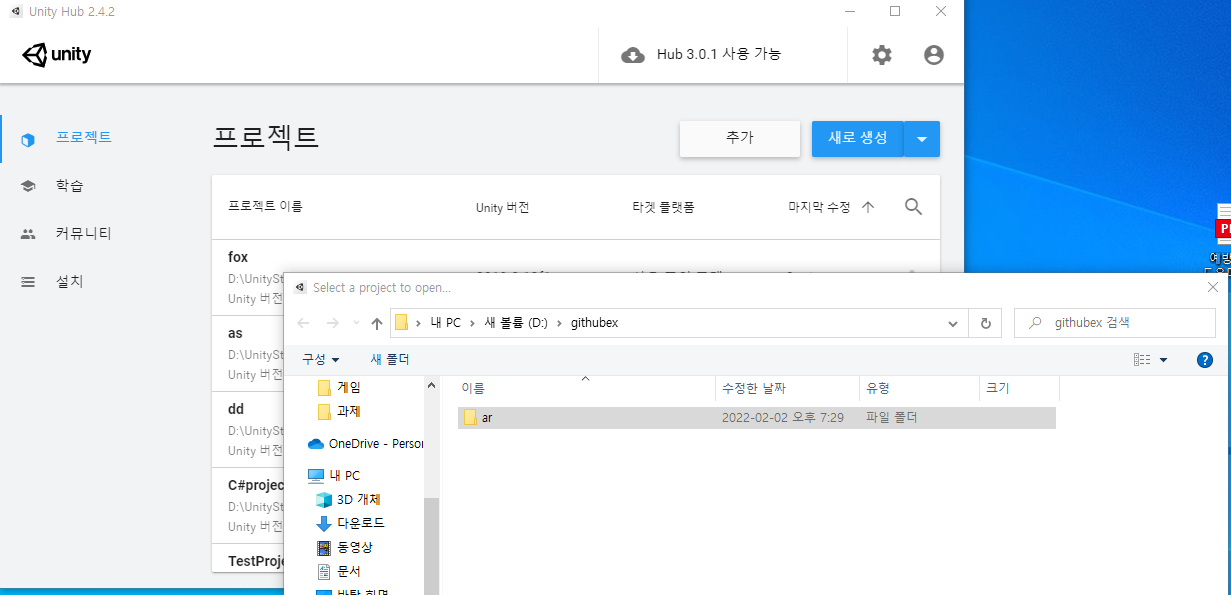This screenshot has width=1231, height=595.
Task: Click the Hub 3.0.1 사용 가능 notice
Action: coord(719,55)
